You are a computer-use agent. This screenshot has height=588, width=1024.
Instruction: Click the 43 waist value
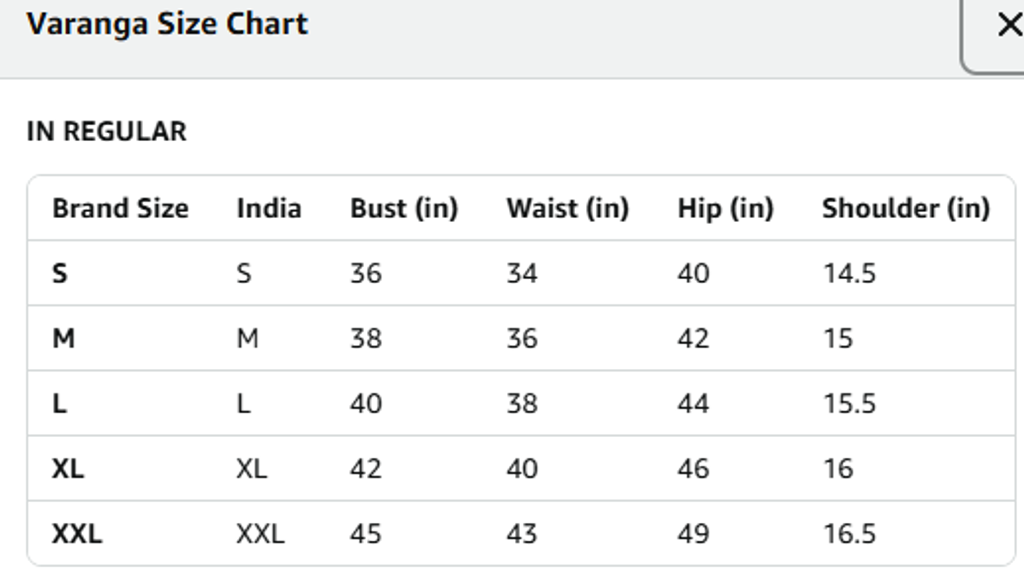[x=521, y=533]
